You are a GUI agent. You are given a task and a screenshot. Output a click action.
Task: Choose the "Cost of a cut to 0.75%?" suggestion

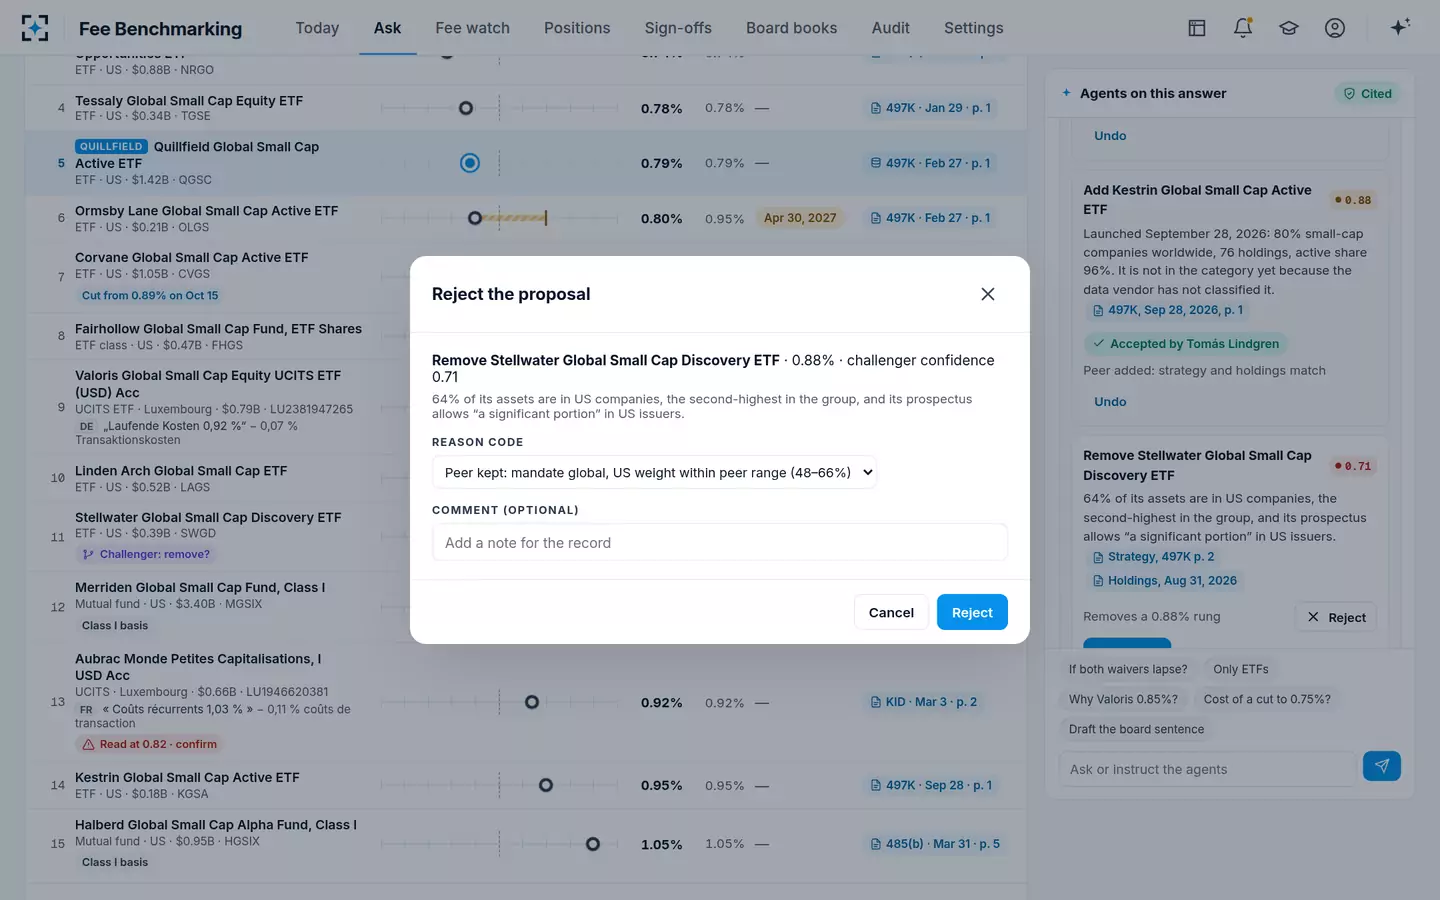(x=1267, y=699)
